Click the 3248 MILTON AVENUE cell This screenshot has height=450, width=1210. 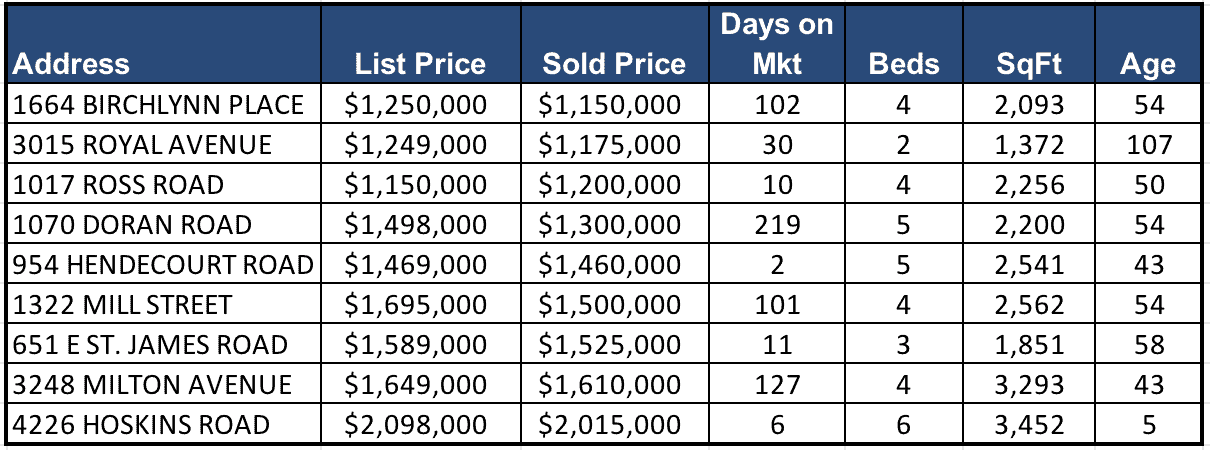152,385
